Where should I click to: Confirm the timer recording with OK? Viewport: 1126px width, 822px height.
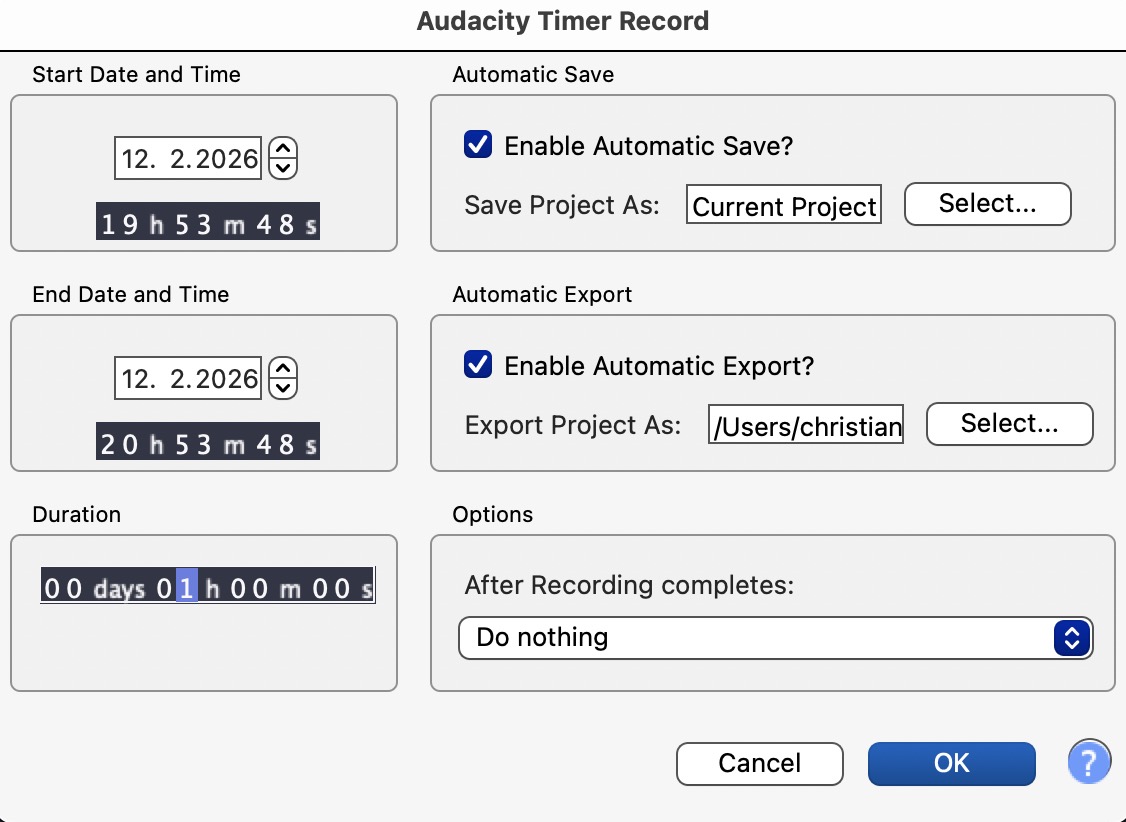(x=951, y=764)
